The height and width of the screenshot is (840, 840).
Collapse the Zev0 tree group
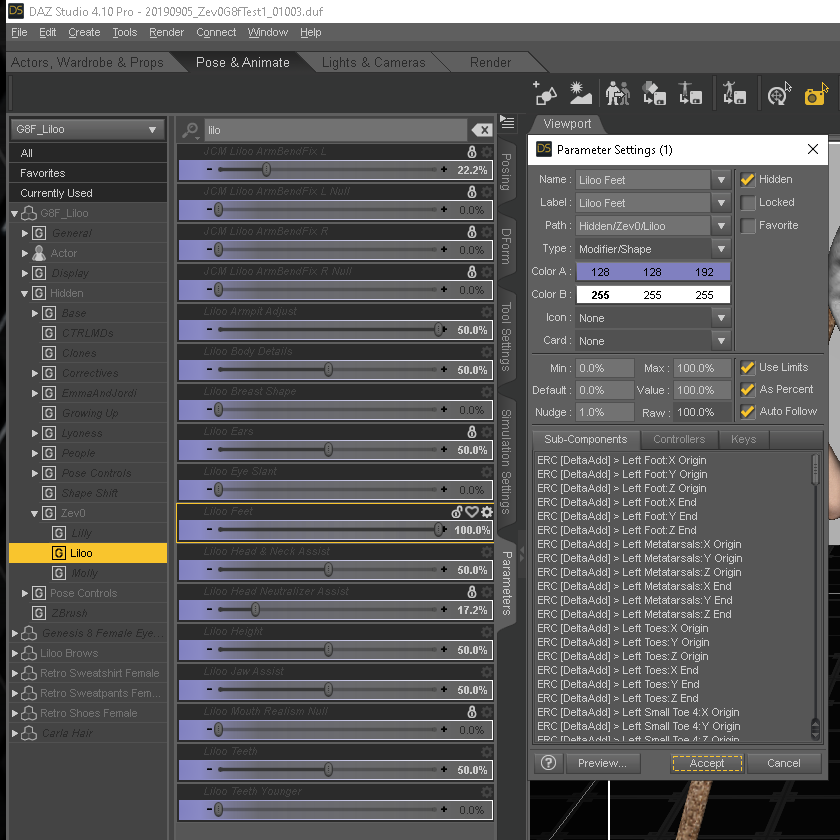pyautogui.click(x=34, y=514)
